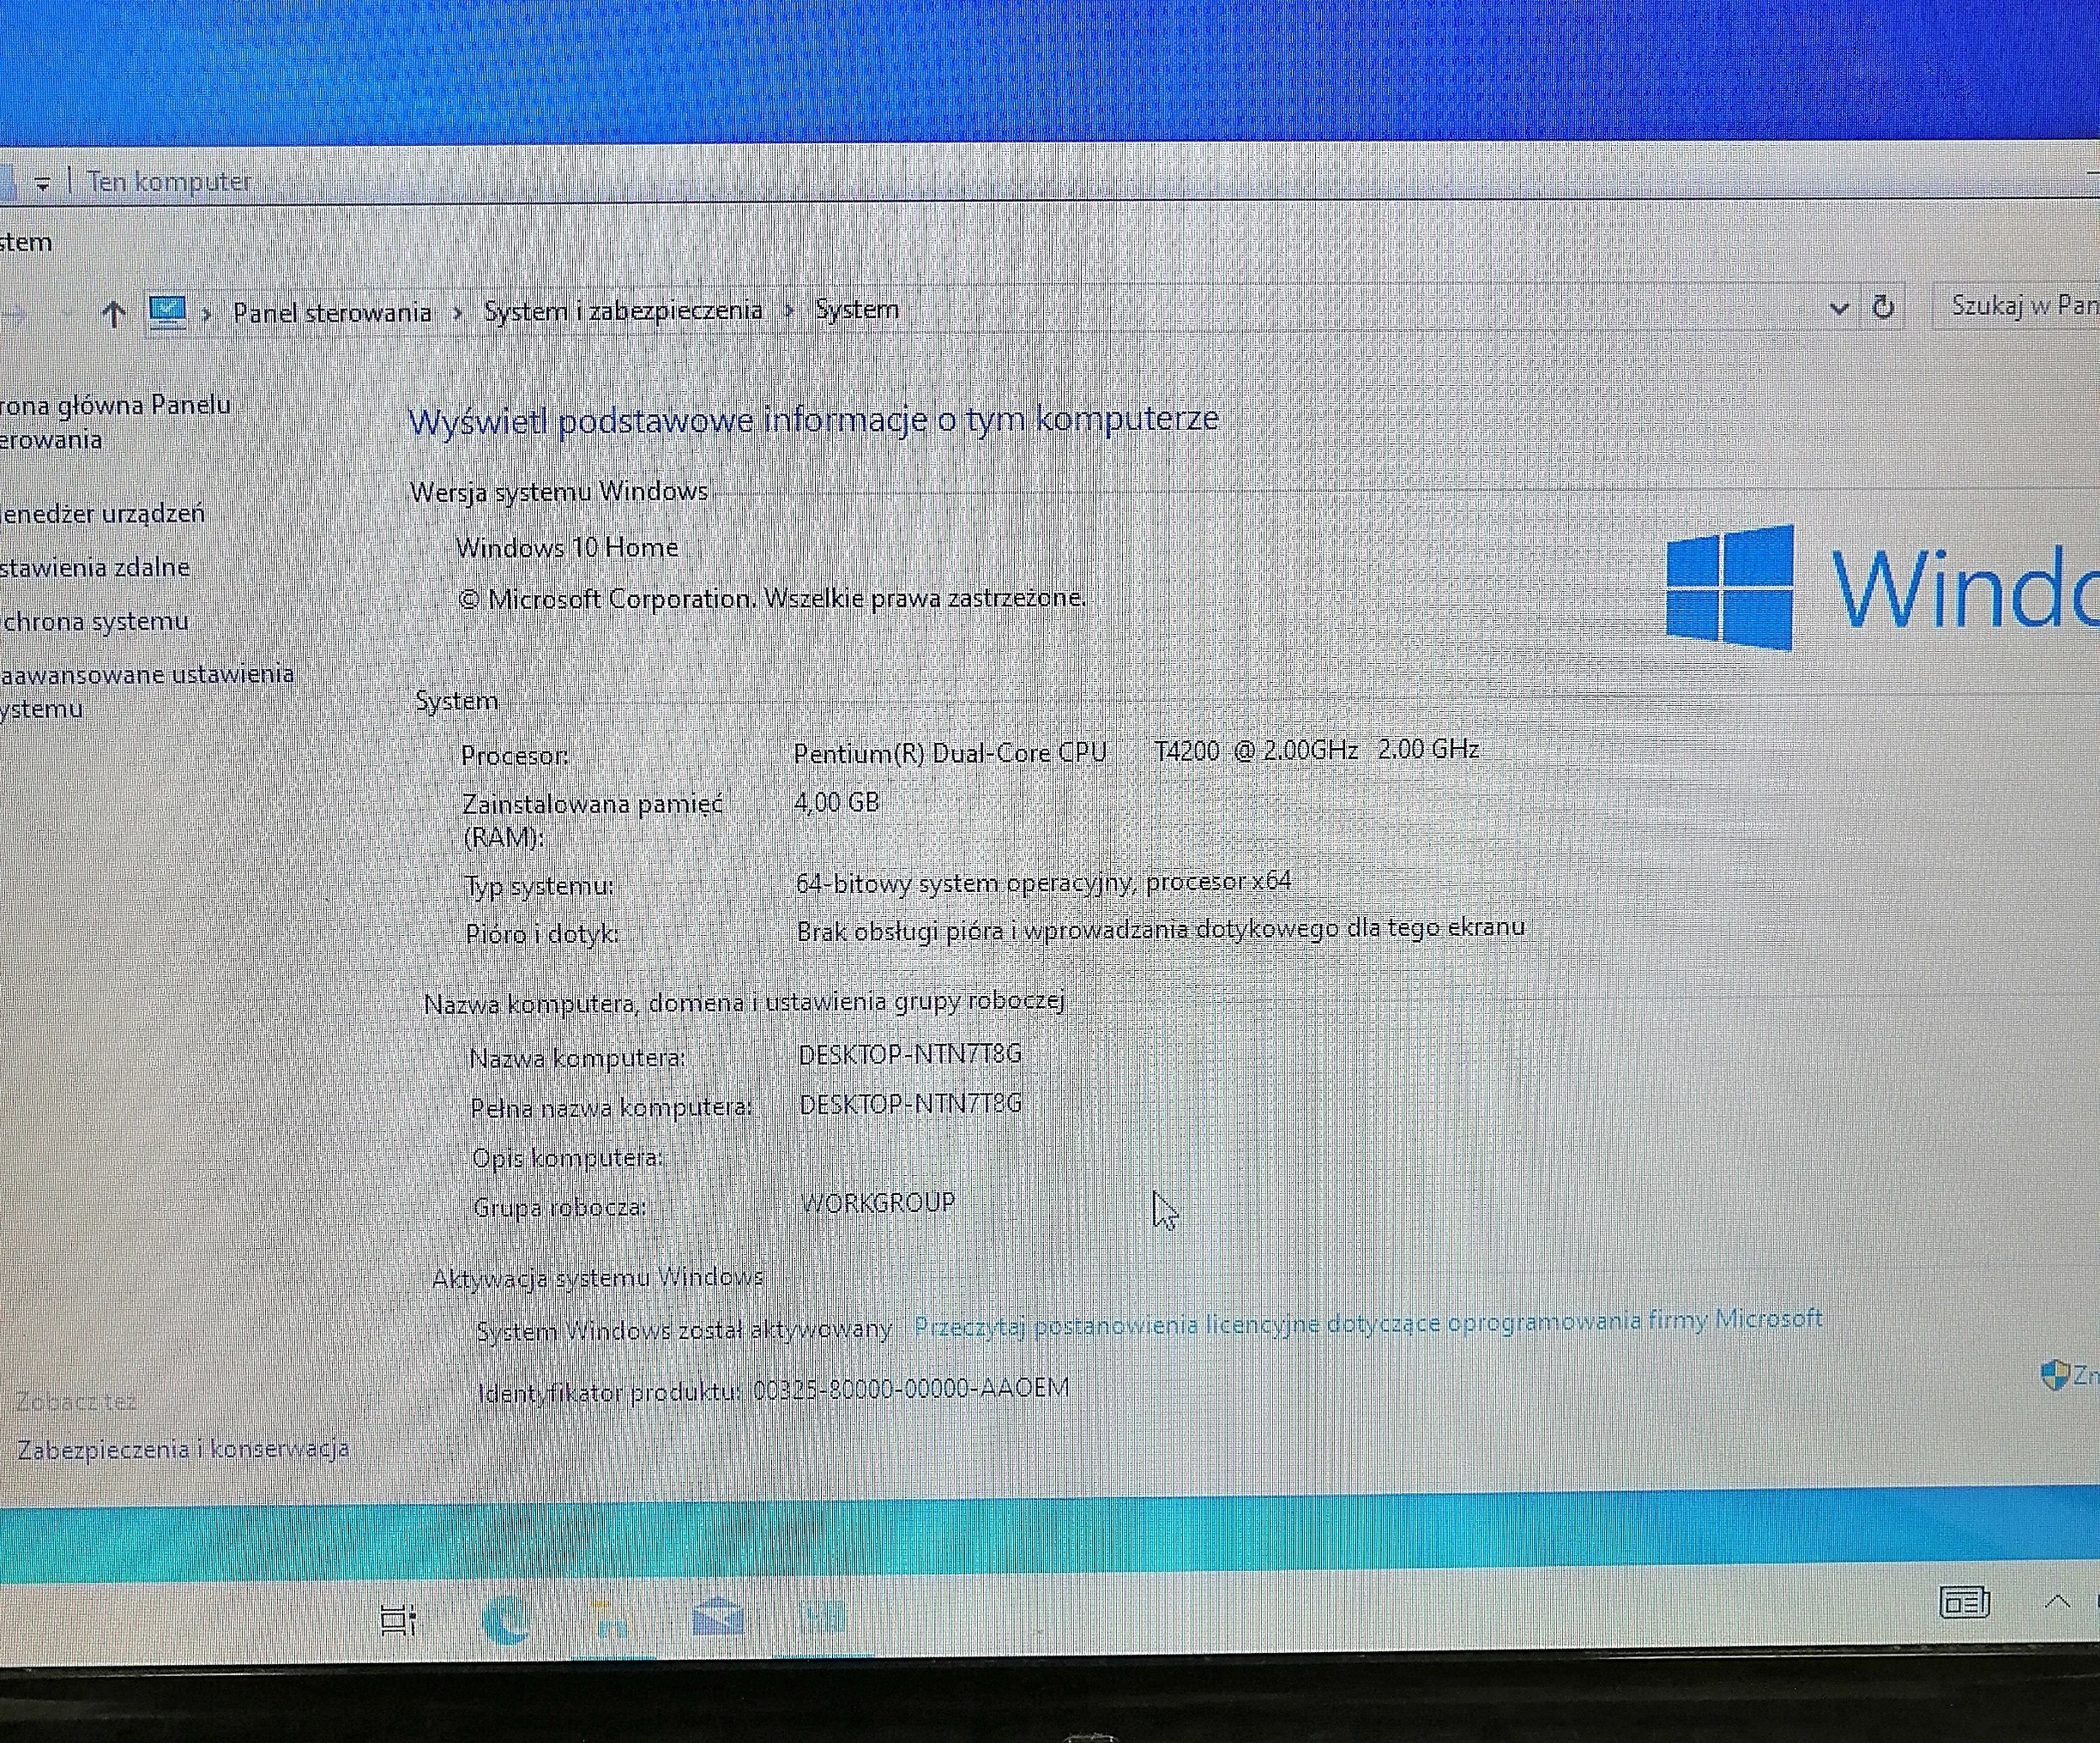The height and width of the screenshot is (1743, 2100).
Task: Select WORKGROUP workgroup value
Action: [x=878, y=1203]
